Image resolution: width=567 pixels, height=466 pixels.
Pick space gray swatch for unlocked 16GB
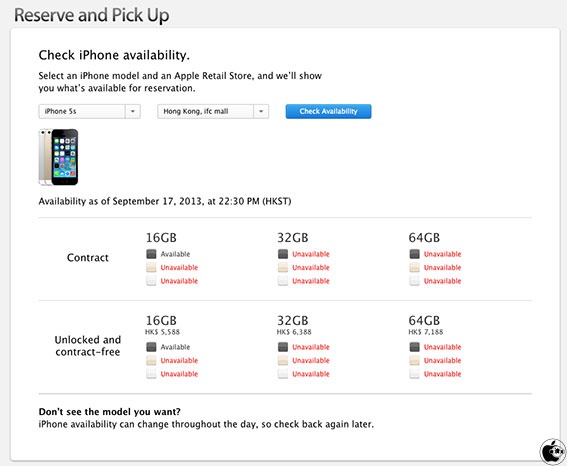coord(151,347)
